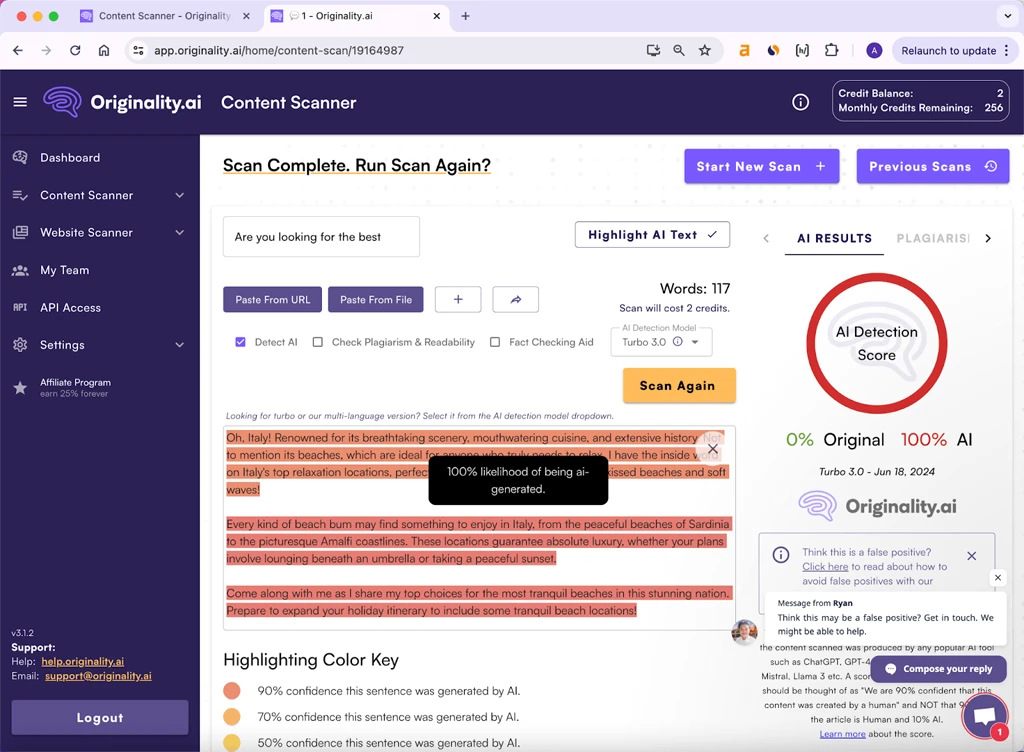Open My Team page
Image resolution: width=1024 pixels, height=752 pixels.
[x=65, y=270]
